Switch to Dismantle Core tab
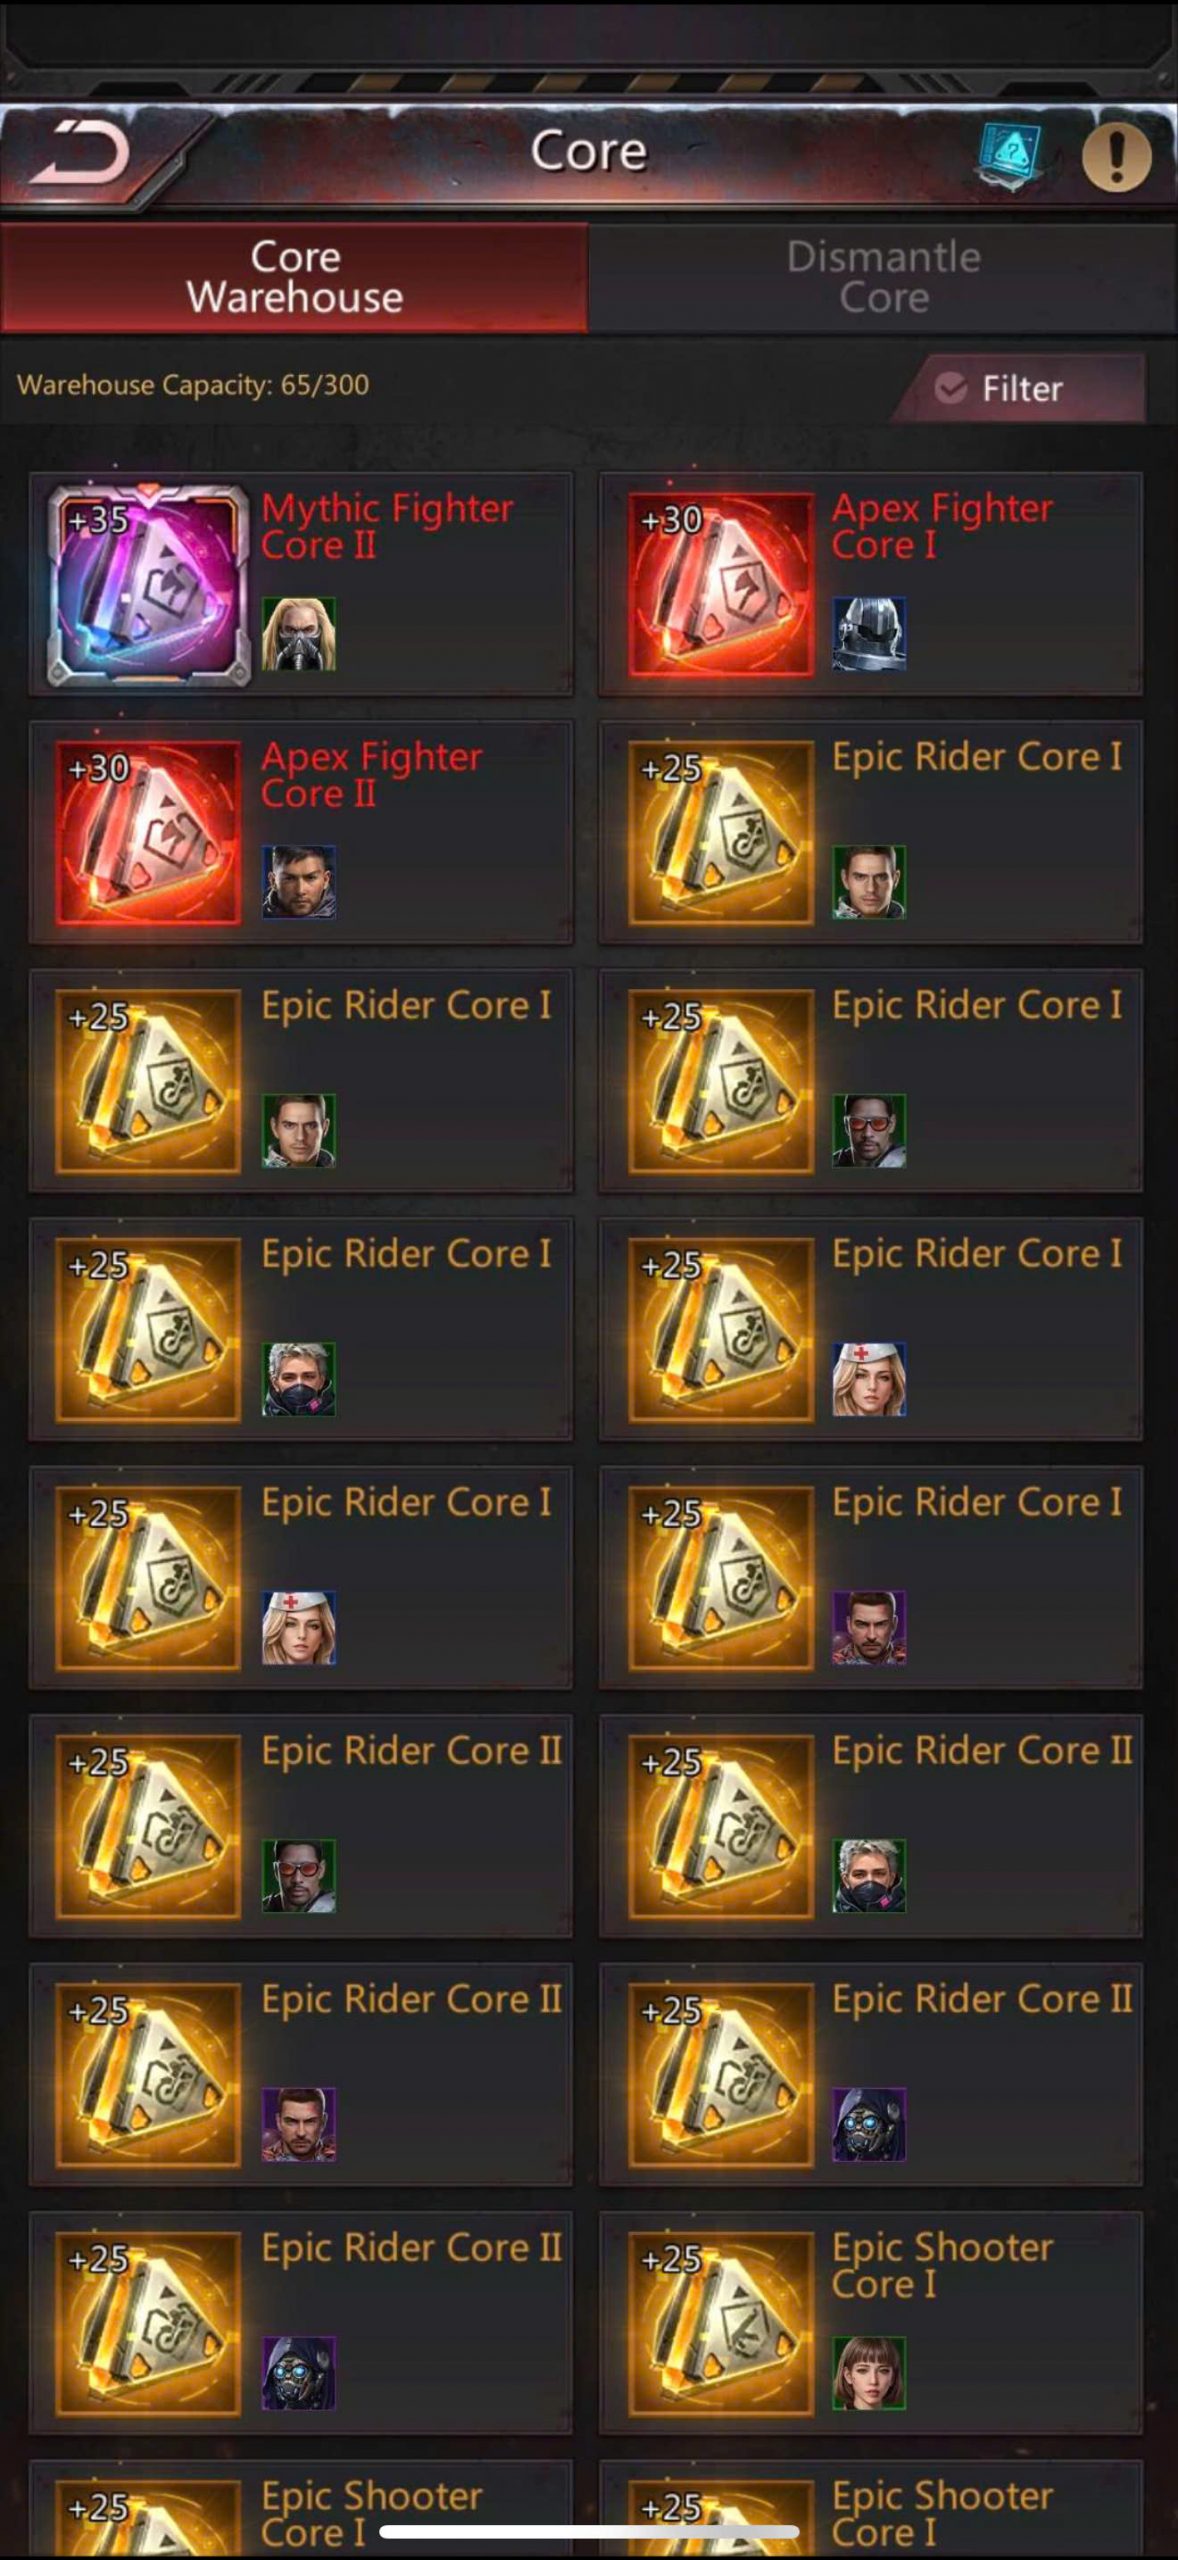Viewport: 1178px width, 2560px height. (882, 277)
